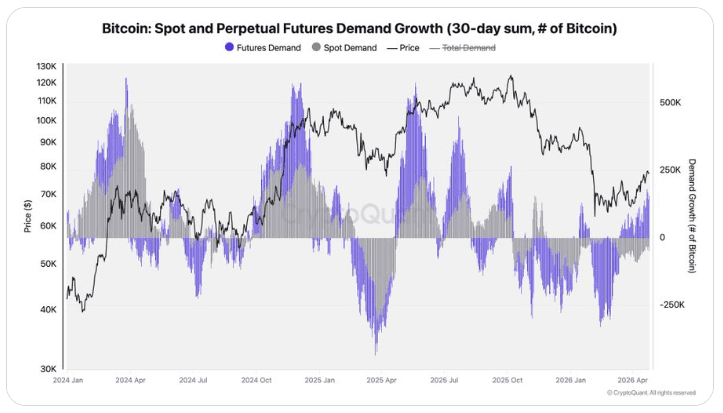Select the 2024 Jan x-axis label
723x413 pixels.
point(67,380)
